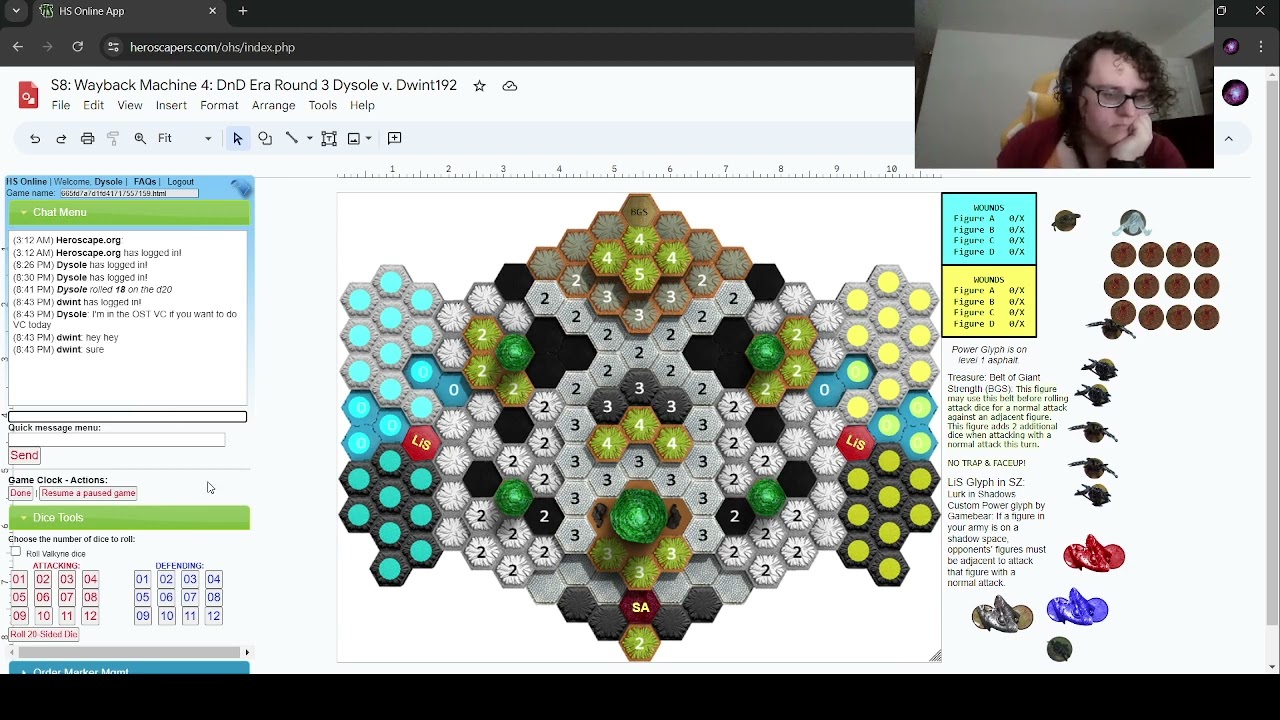
Task: Click the Add comment icon
Action: click(x=395, y=138)
